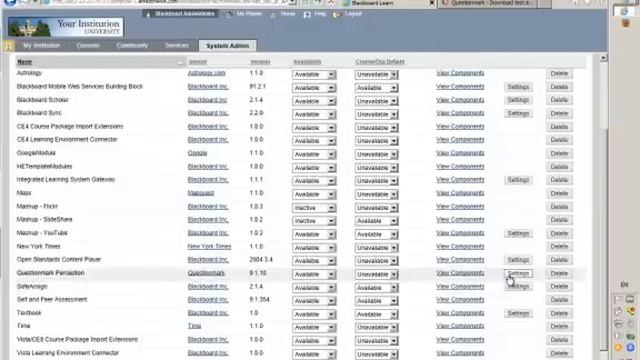Screen dimensions: 640x360
Task: Open Course/Org Default dropdown for Mashup - SlideShare
Action: pos(376,221)
